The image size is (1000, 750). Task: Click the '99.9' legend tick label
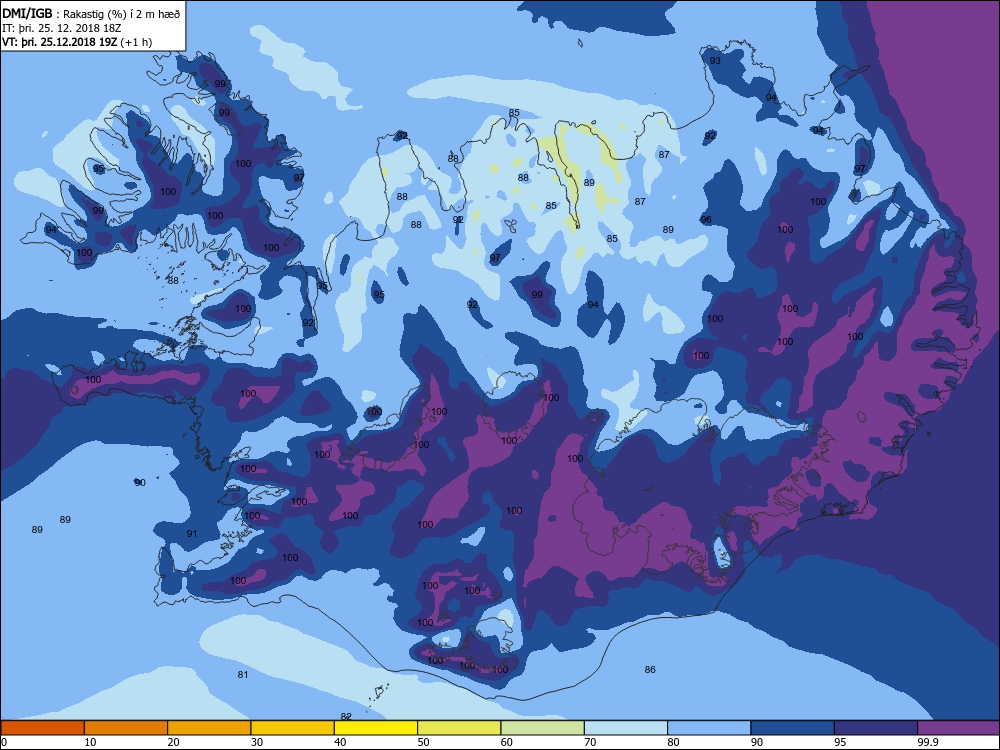coord(926,742)
